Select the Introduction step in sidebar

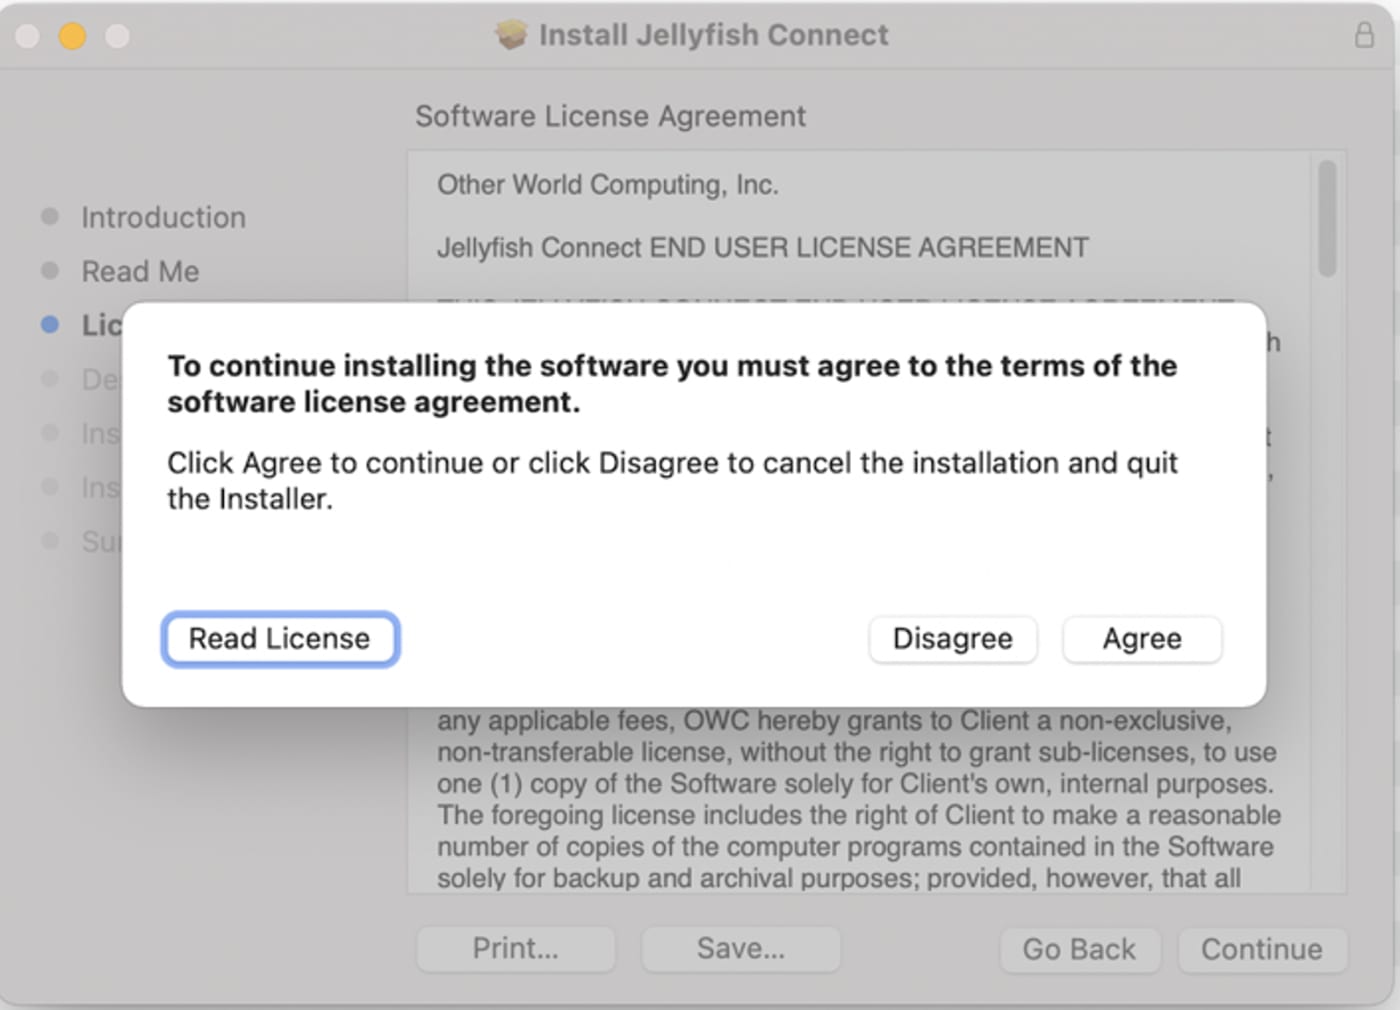[x=163, y=217]
